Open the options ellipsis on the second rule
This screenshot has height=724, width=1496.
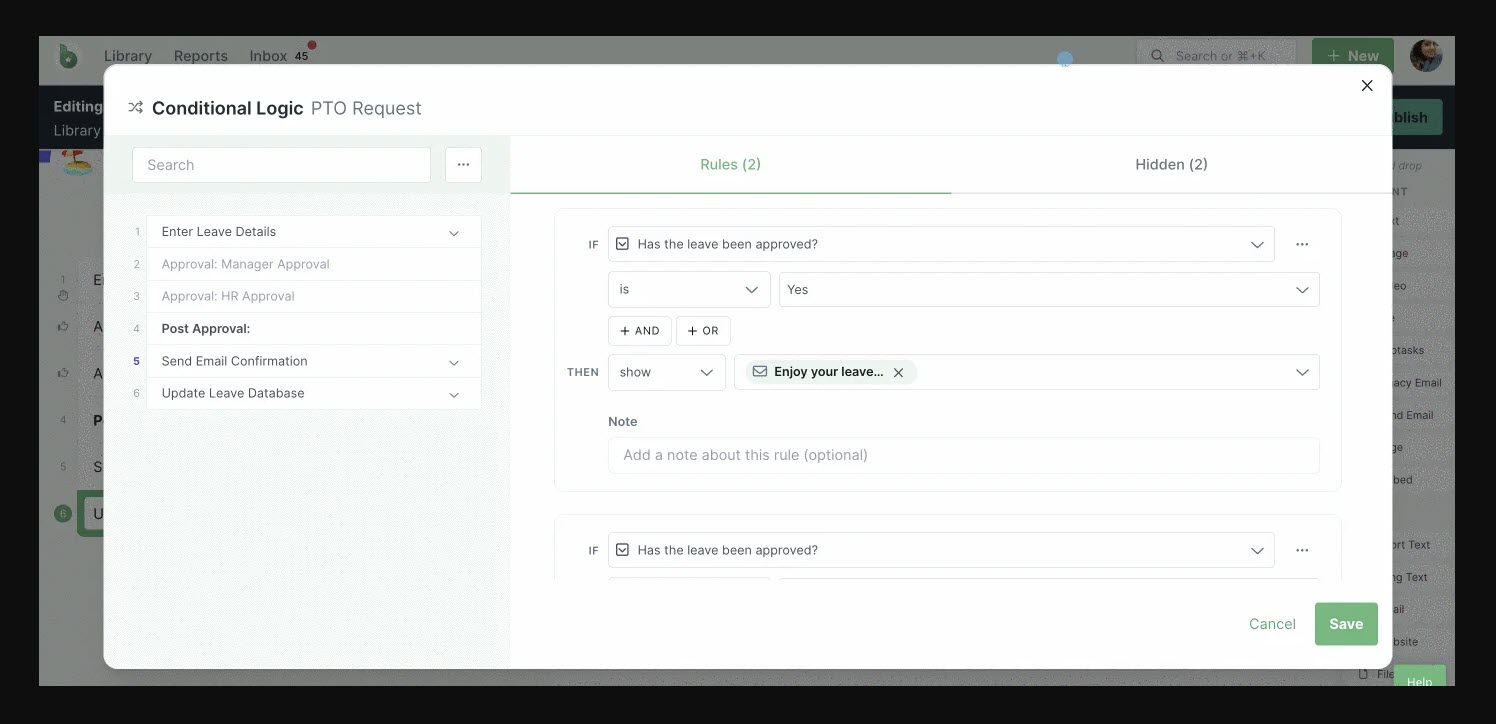[x=1303, y=549]
